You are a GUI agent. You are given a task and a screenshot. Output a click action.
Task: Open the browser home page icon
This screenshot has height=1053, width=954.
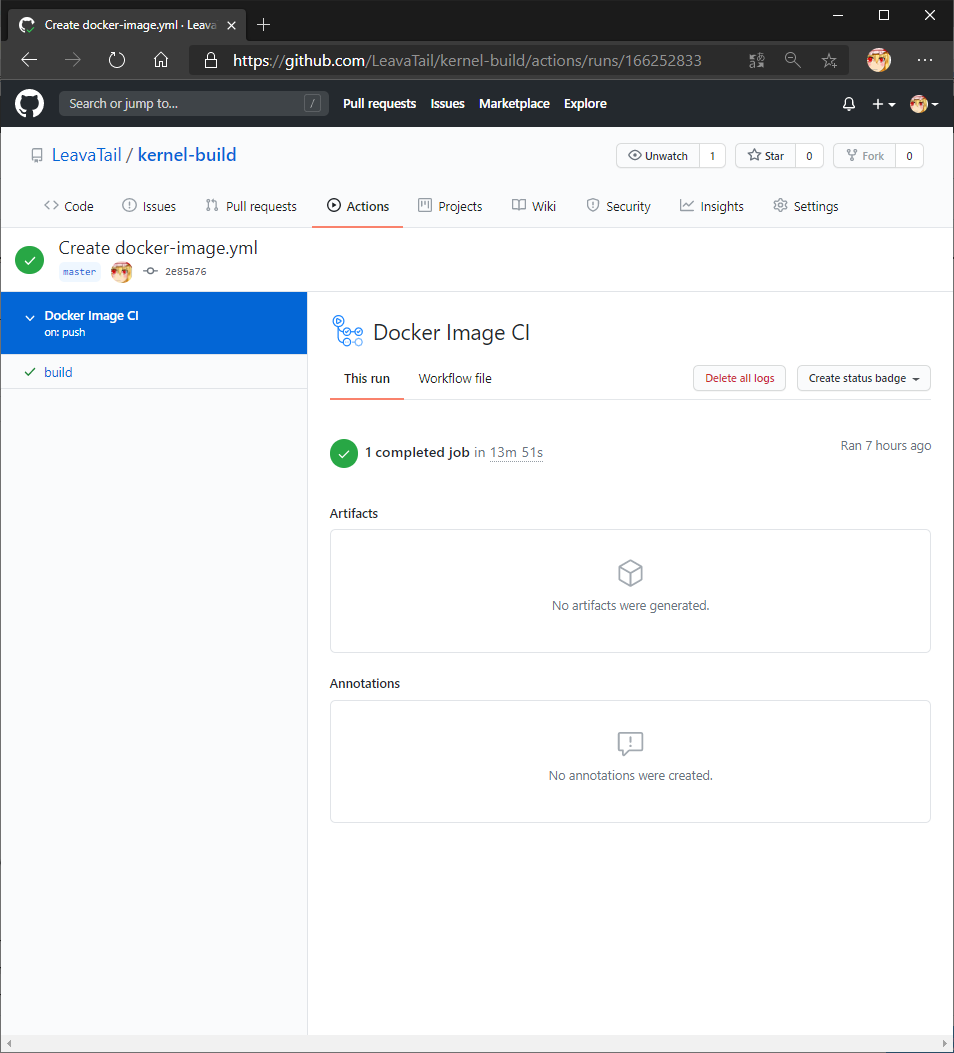tap(160, 60)
